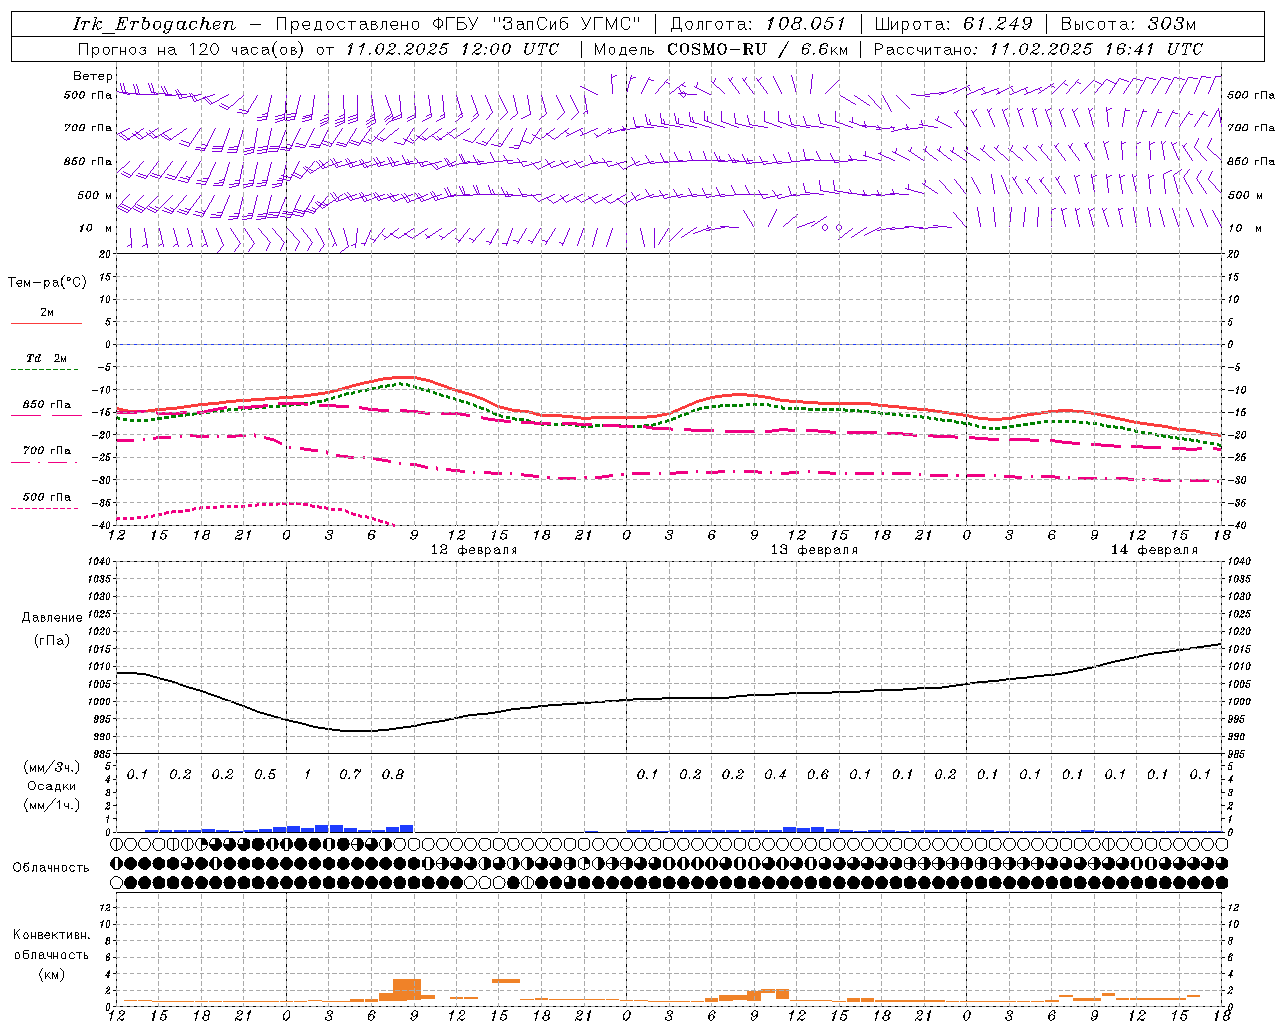The height and width of the screenshot is (1024, 1280).
Task: Click the '(мм/1ч.)' precipitation unit label
Action: pyautogui.click(x=51, y=805)
